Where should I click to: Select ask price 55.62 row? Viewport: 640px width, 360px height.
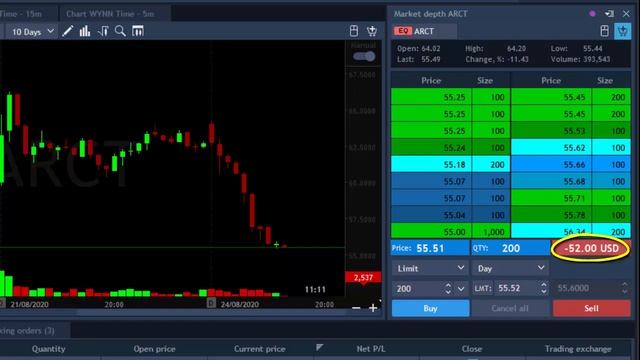(571, 148)
